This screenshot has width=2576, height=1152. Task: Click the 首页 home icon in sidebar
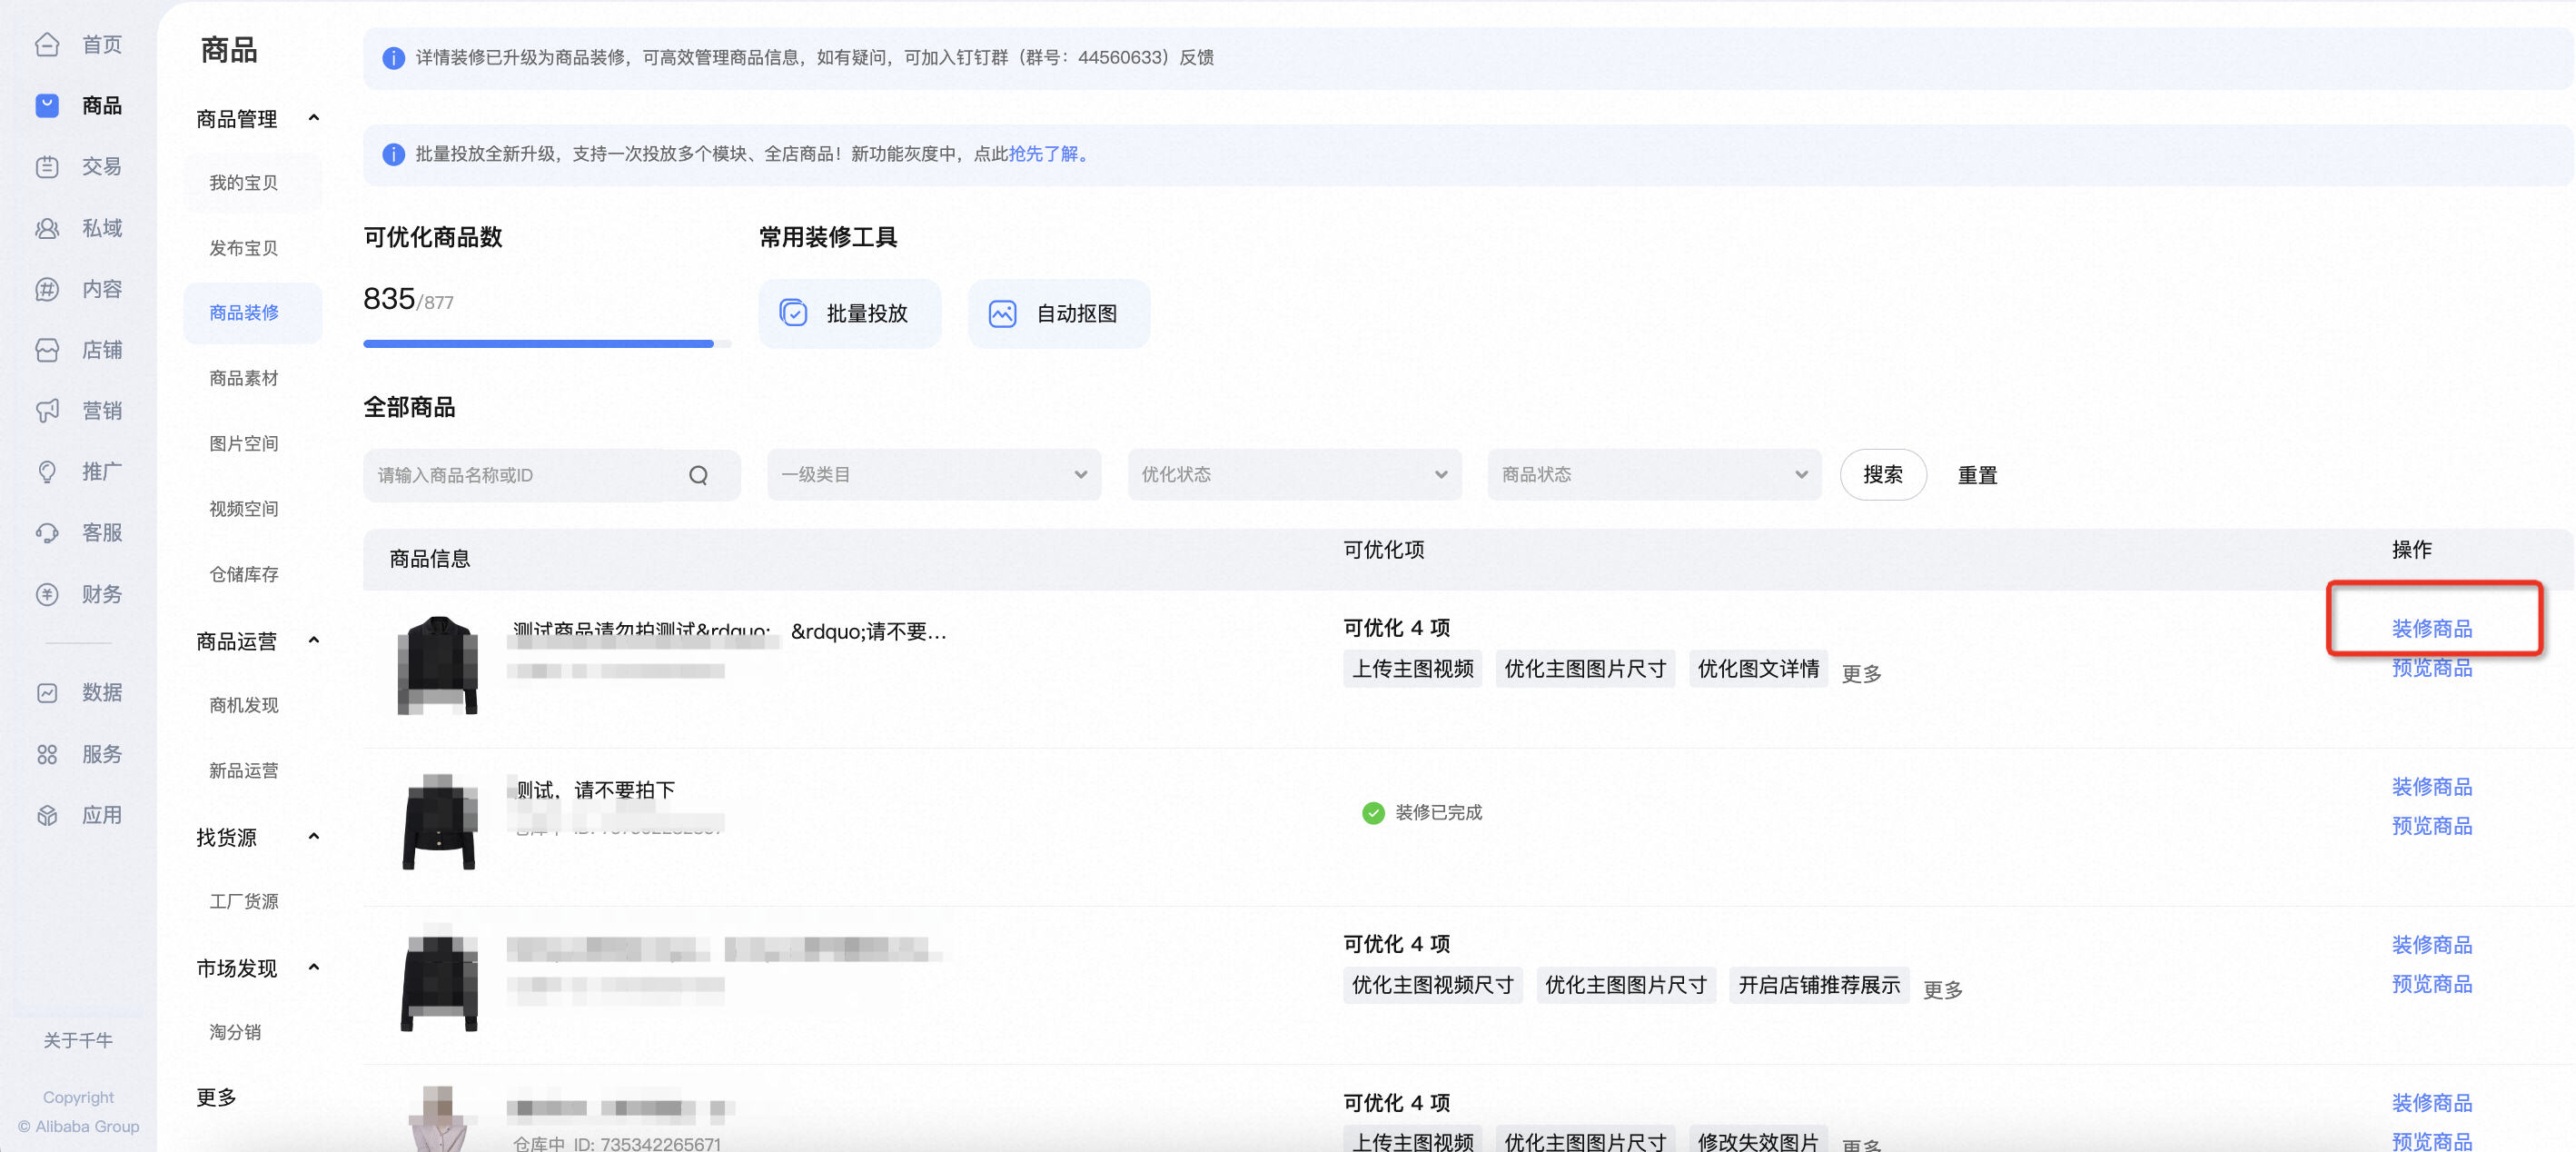[47, 44]
